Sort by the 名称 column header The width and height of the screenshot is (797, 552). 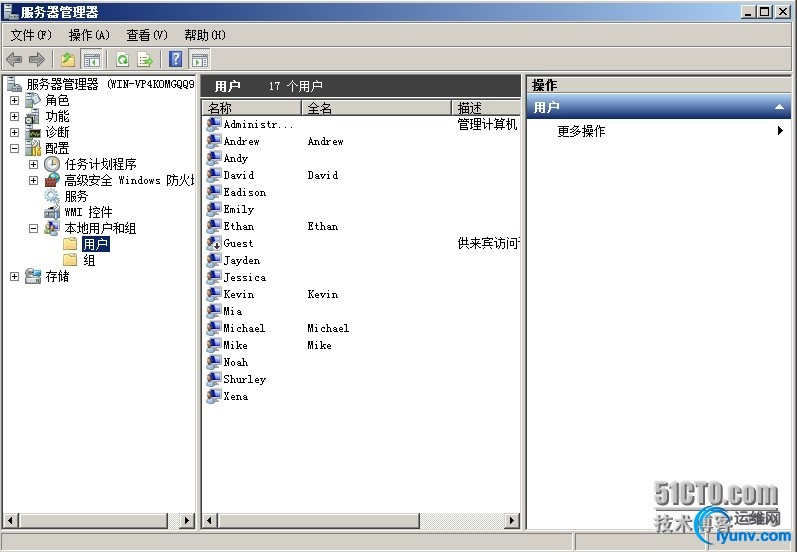click(252, 108)
